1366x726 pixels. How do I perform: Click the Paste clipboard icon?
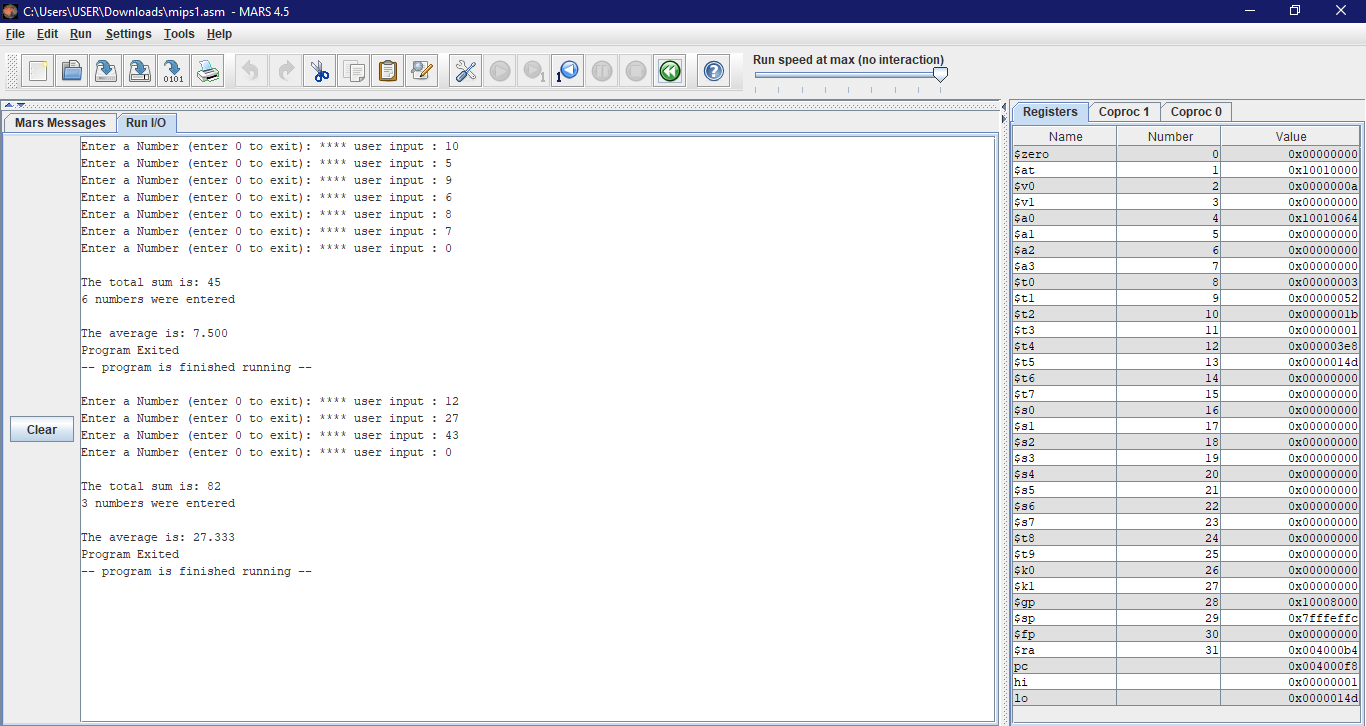tap(387, 71)
